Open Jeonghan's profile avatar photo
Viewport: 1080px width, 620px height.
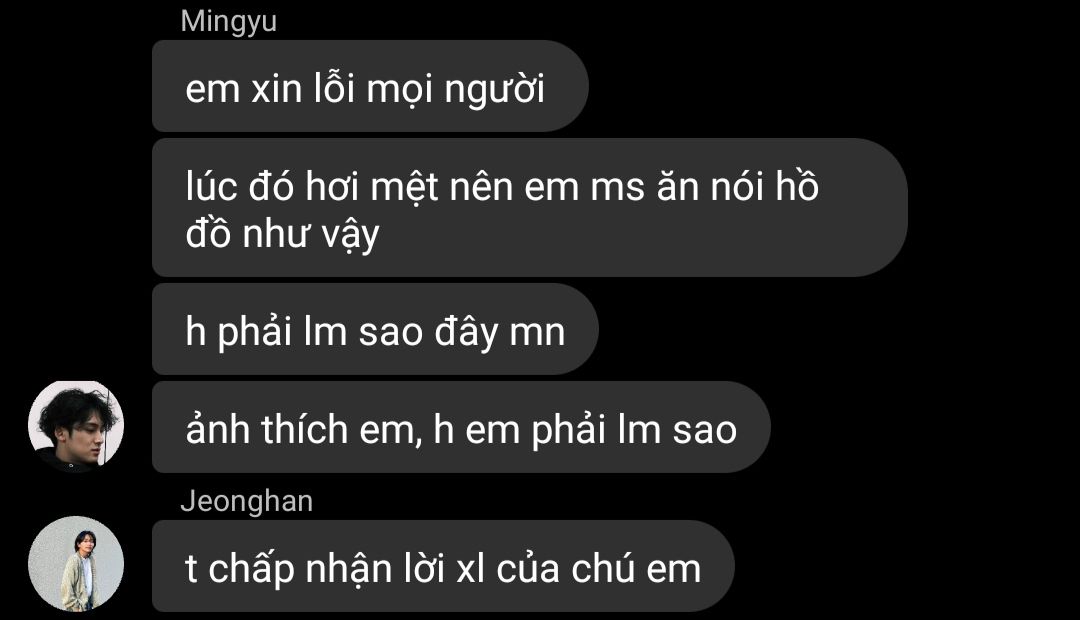pyautogui.click(x=76, y=564)
